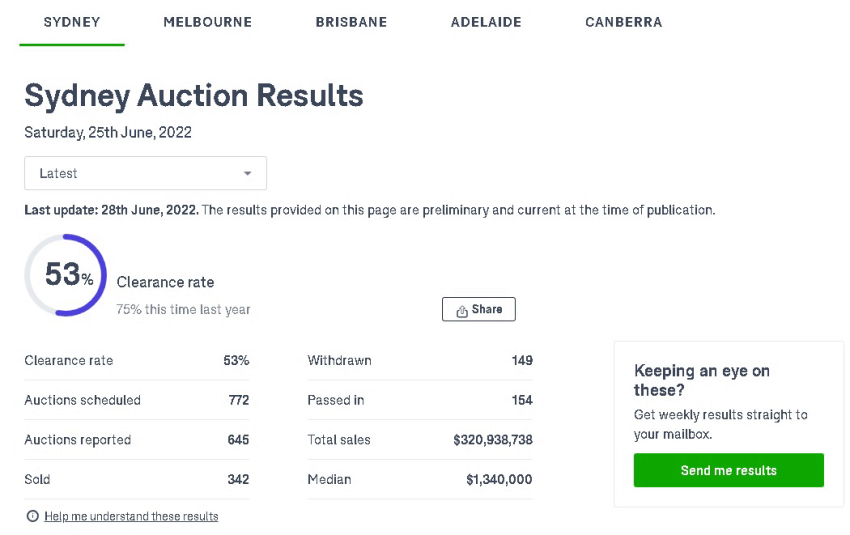Image resolution: width=850 pixels, height=535 pixels.
Task: Open the Adelaide tab
Action: 486,22
